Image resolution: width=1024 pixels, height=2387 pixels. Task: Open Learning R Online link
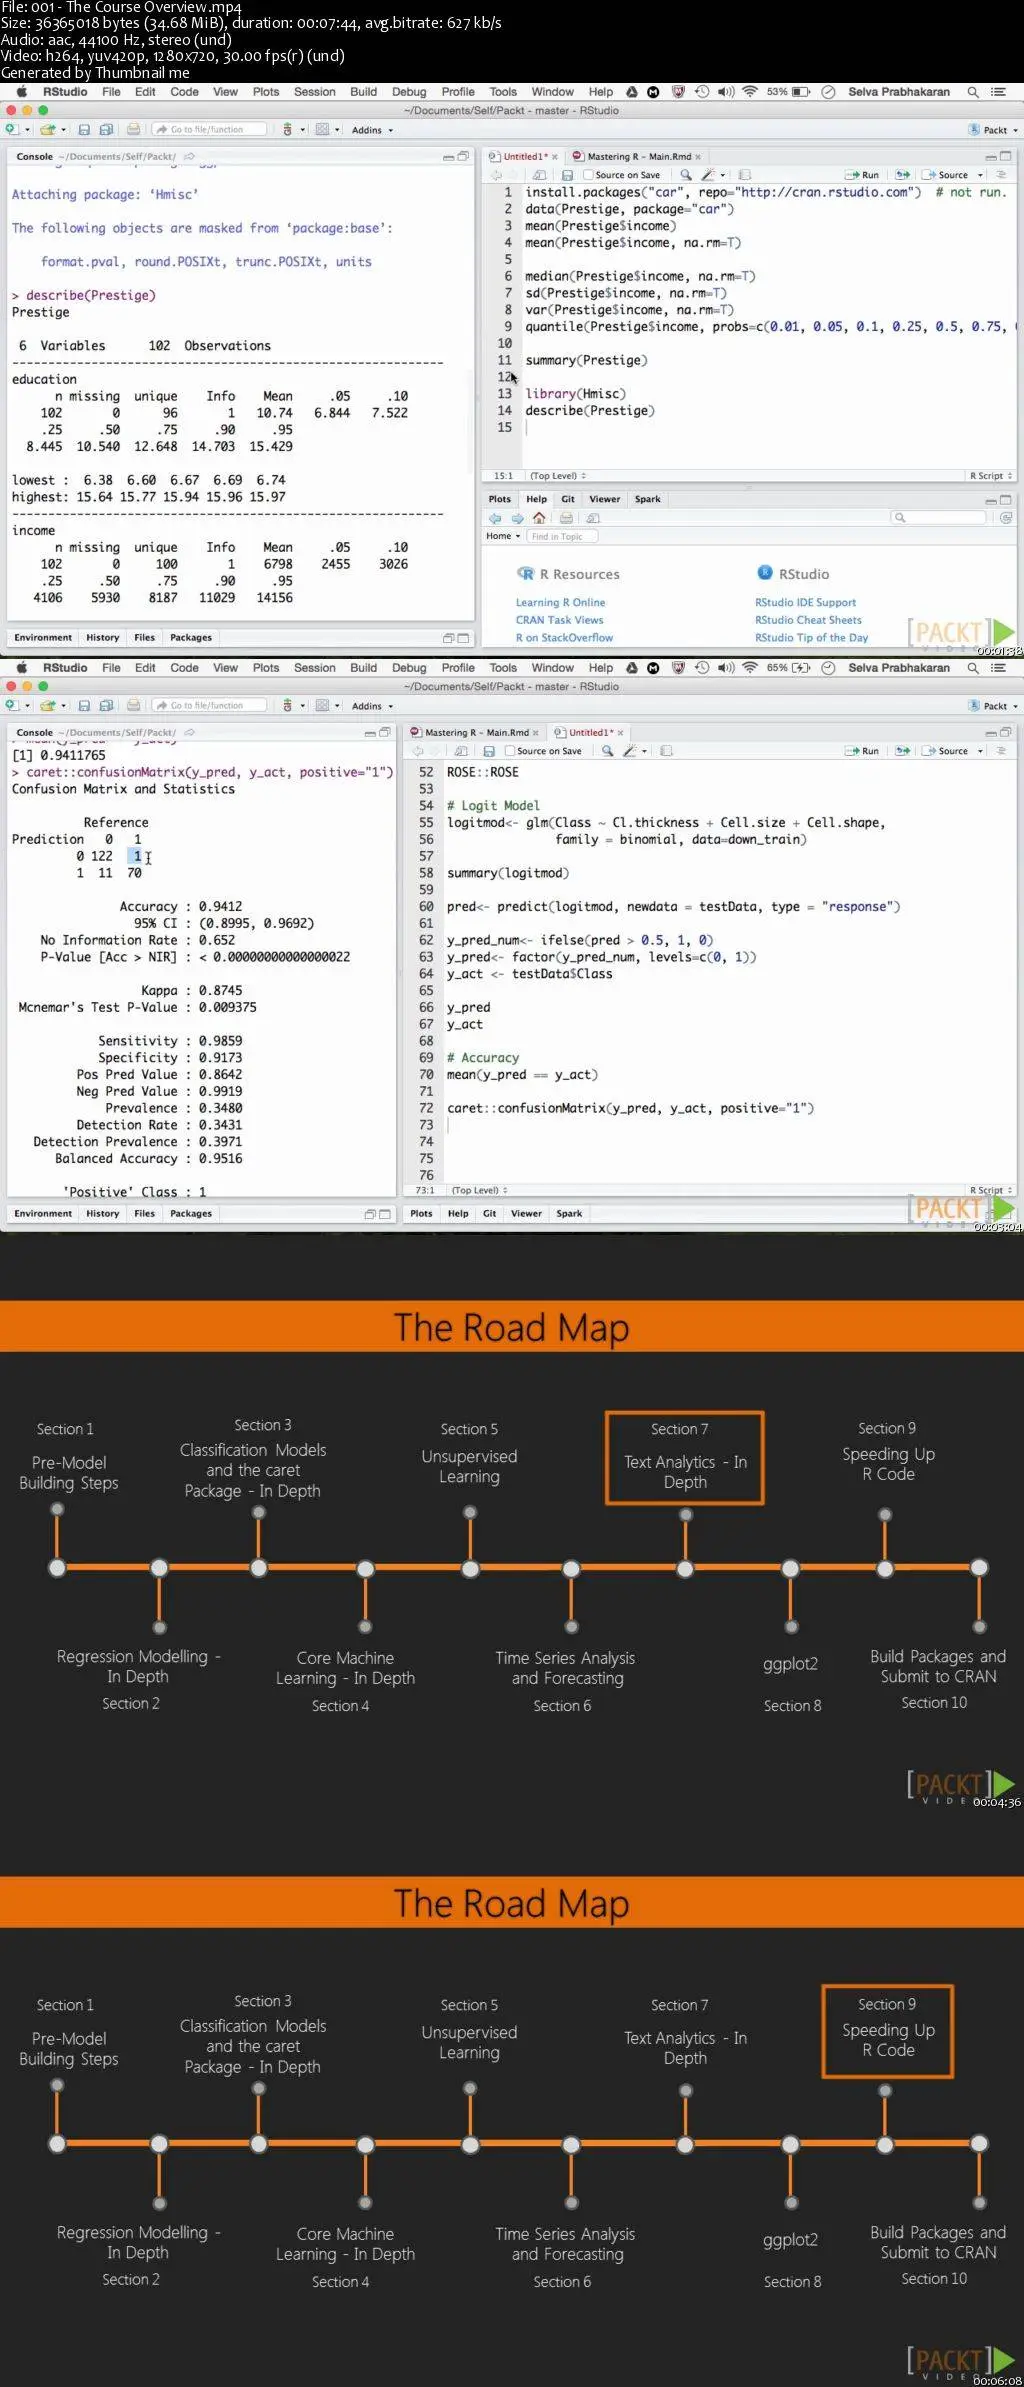coord(560,603)
